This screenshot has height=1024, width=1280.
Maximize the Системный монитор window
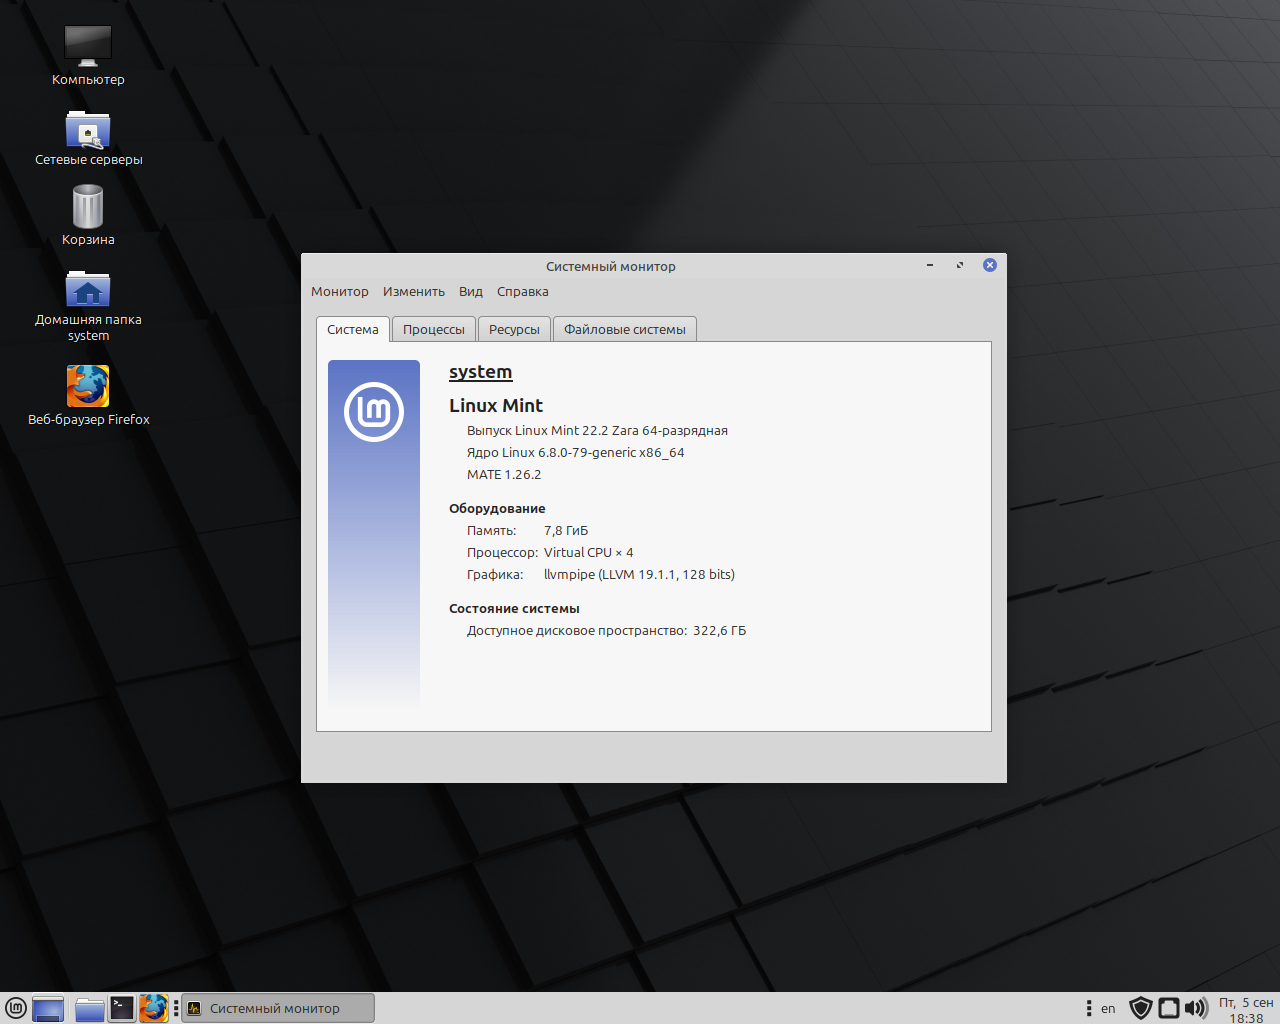click(960, 265)
